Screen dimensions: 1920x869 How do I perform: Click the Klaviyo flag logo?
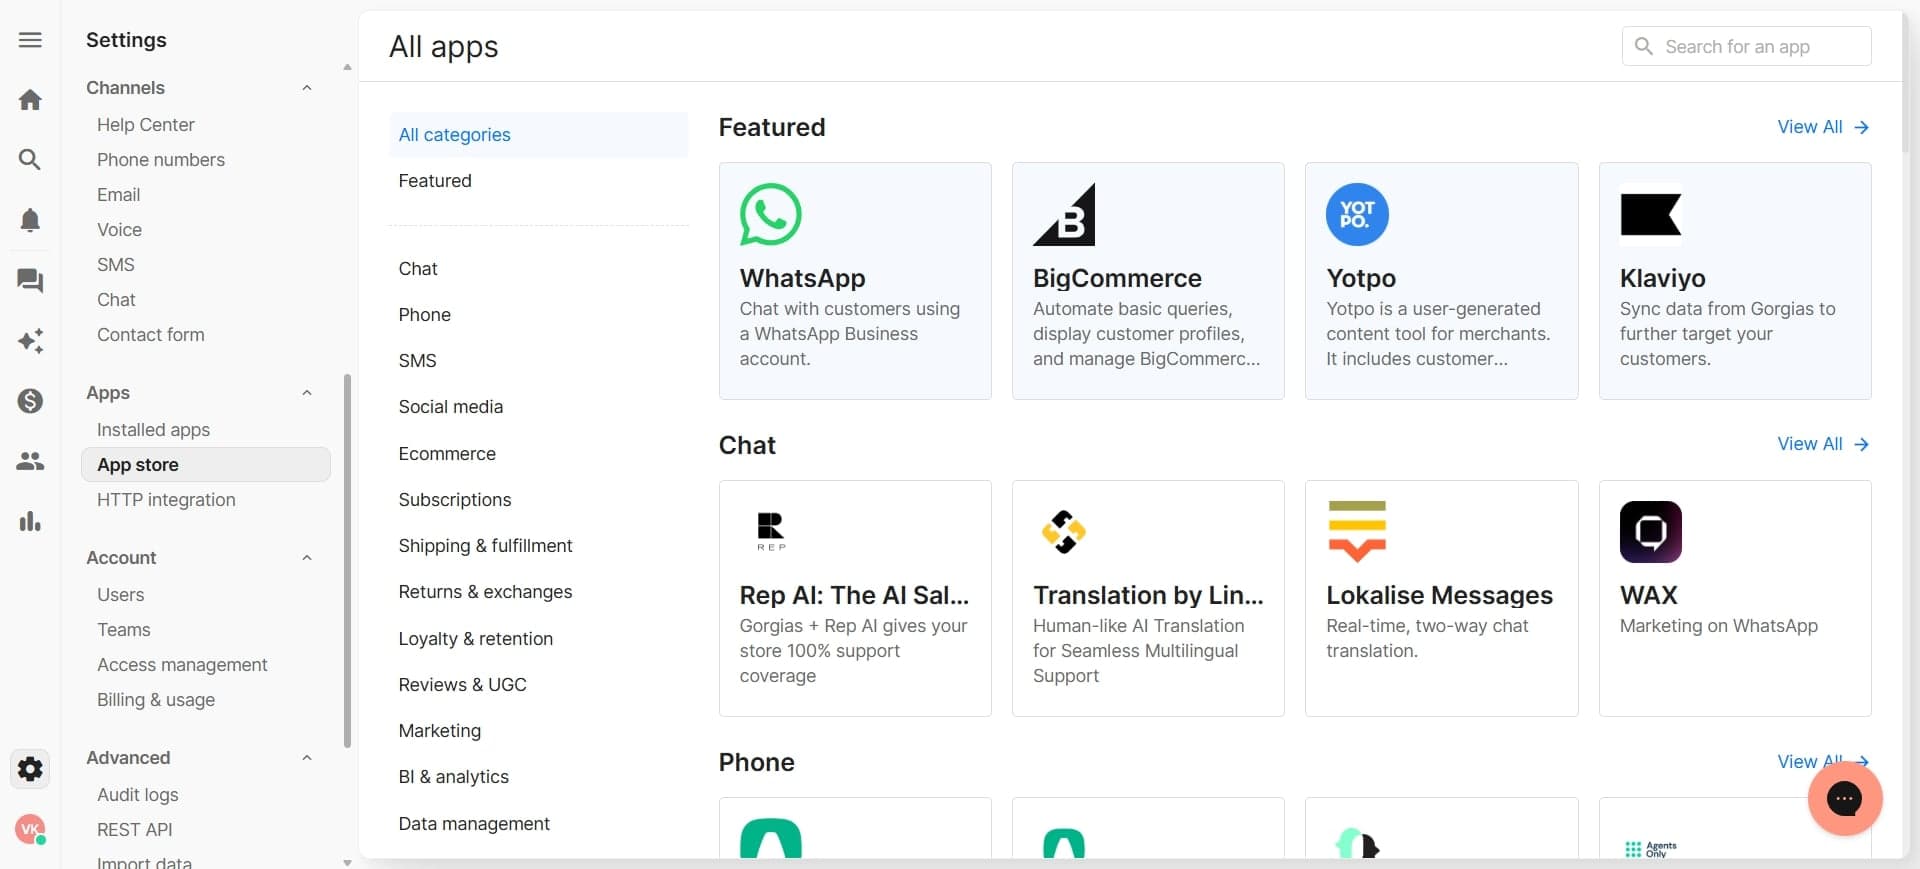1650,214
